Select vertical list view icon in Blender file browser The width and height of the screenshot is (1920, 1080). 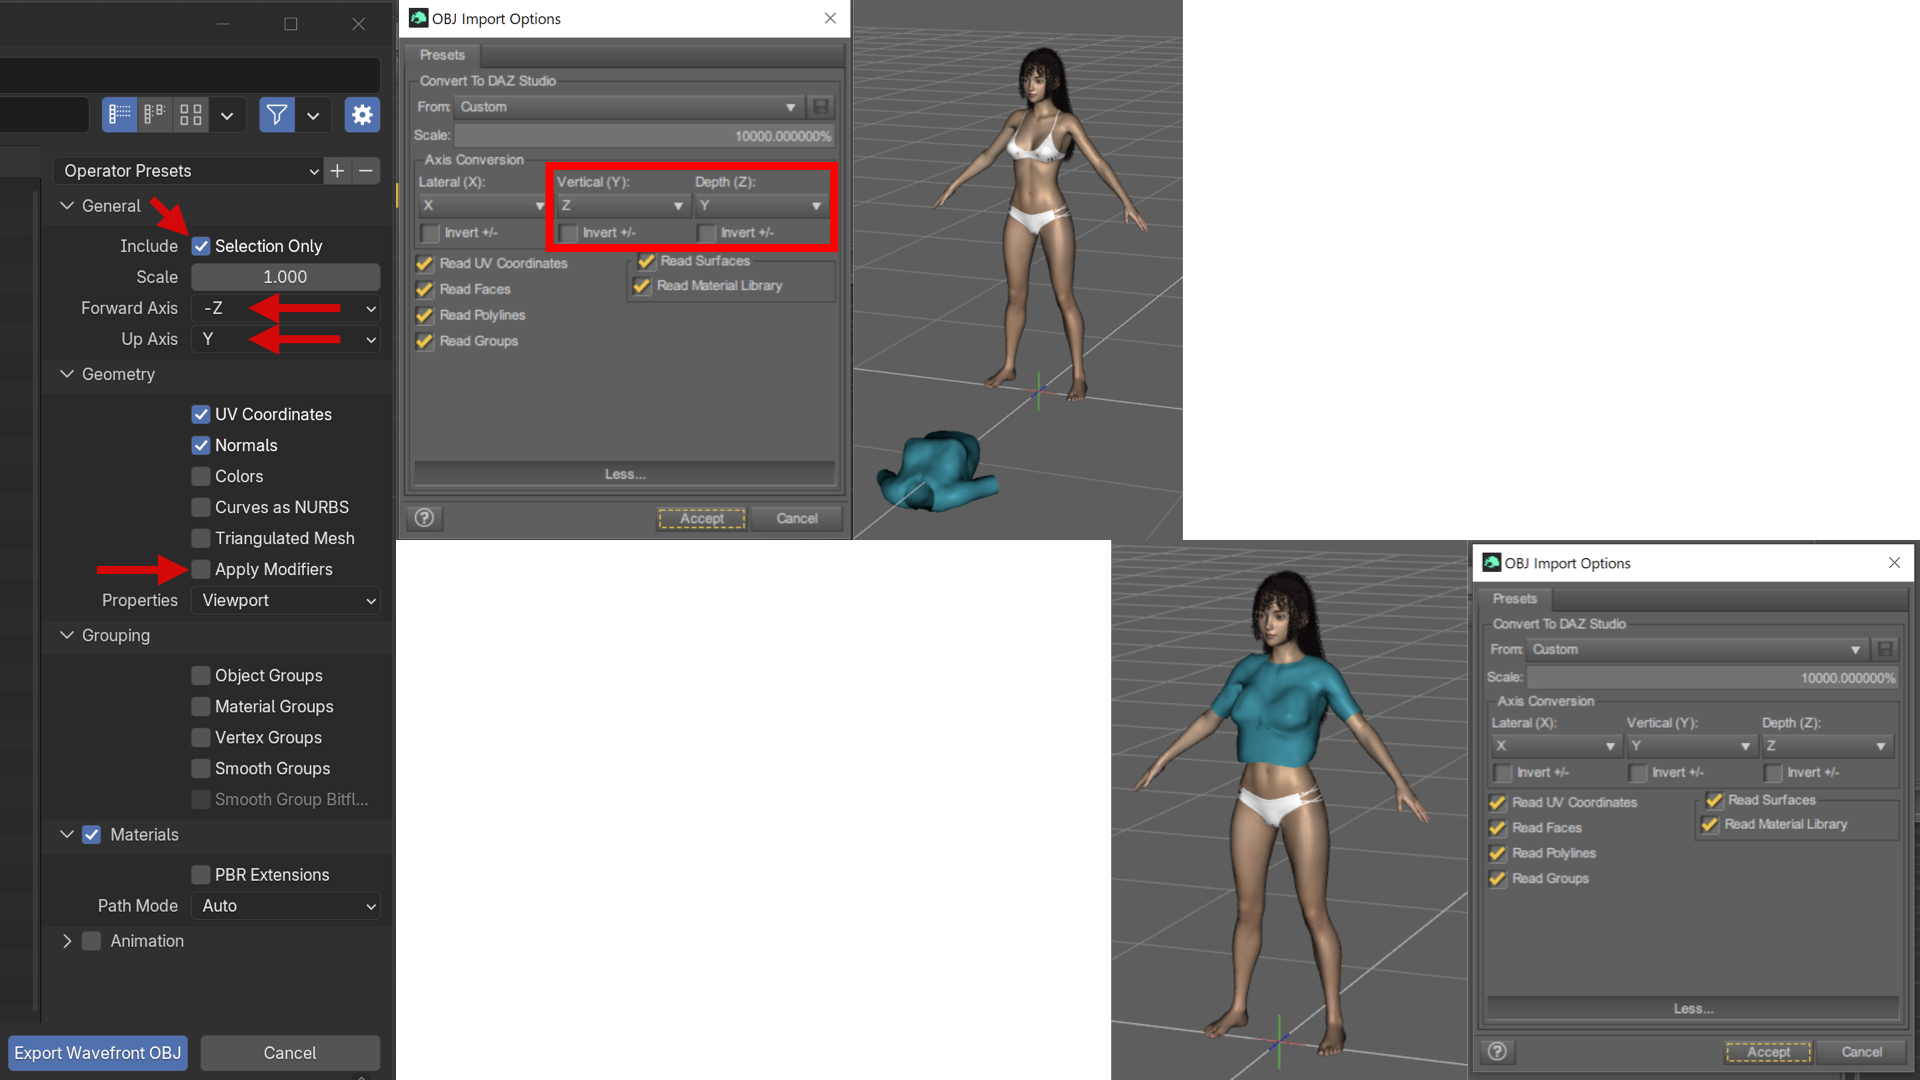[x=120, y=115]
